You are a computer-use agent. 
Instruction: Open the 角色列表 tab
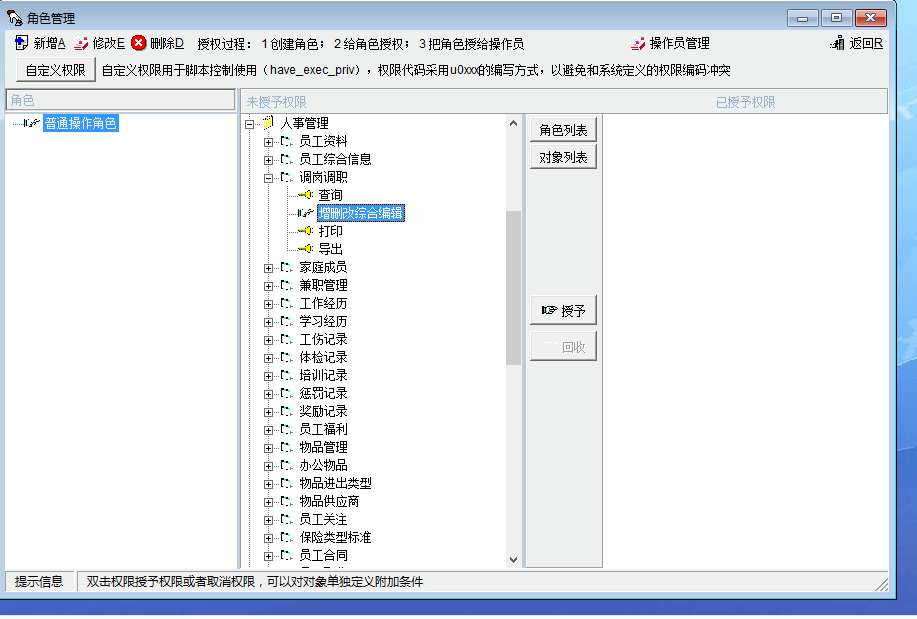click(563, 130)
